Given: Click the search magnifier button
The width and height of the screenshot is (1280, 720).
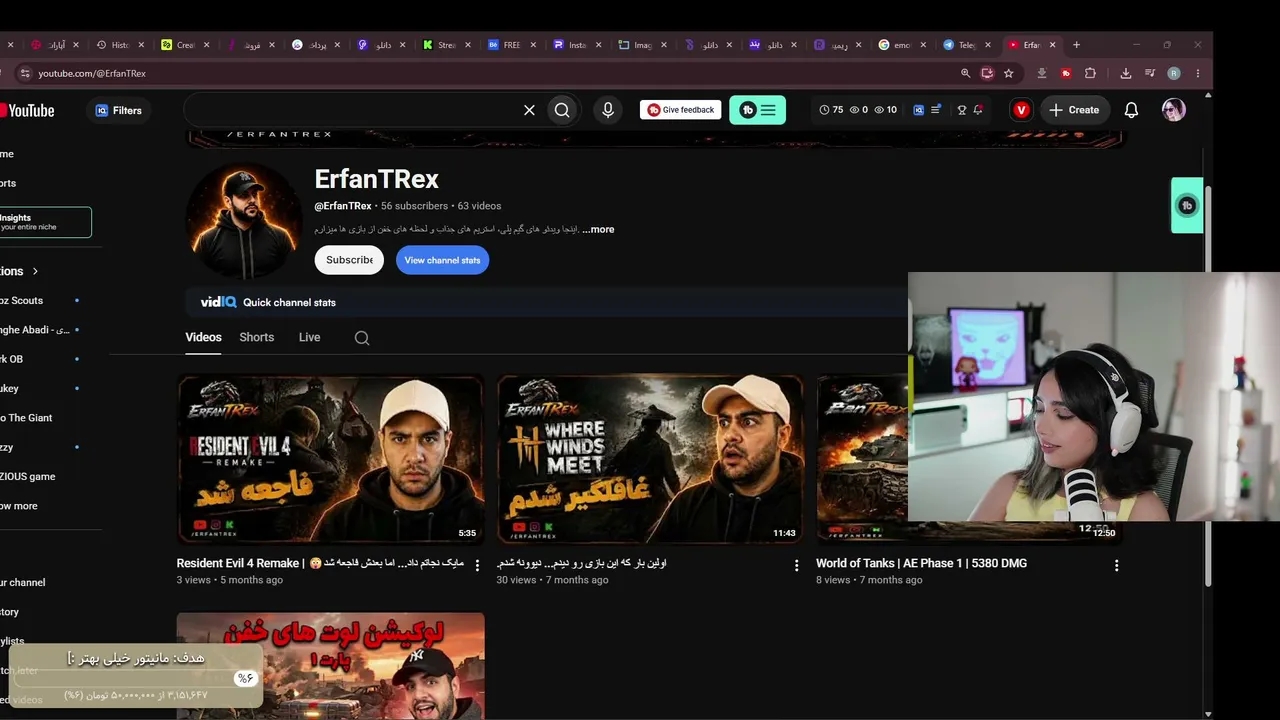Looking at the screenshot, I should (562, 110).
